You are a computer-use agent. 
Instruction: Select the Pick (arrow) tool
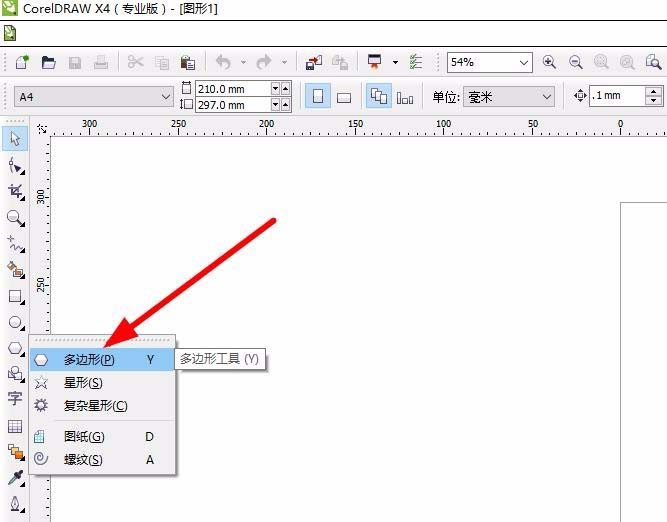click(15, 138)
